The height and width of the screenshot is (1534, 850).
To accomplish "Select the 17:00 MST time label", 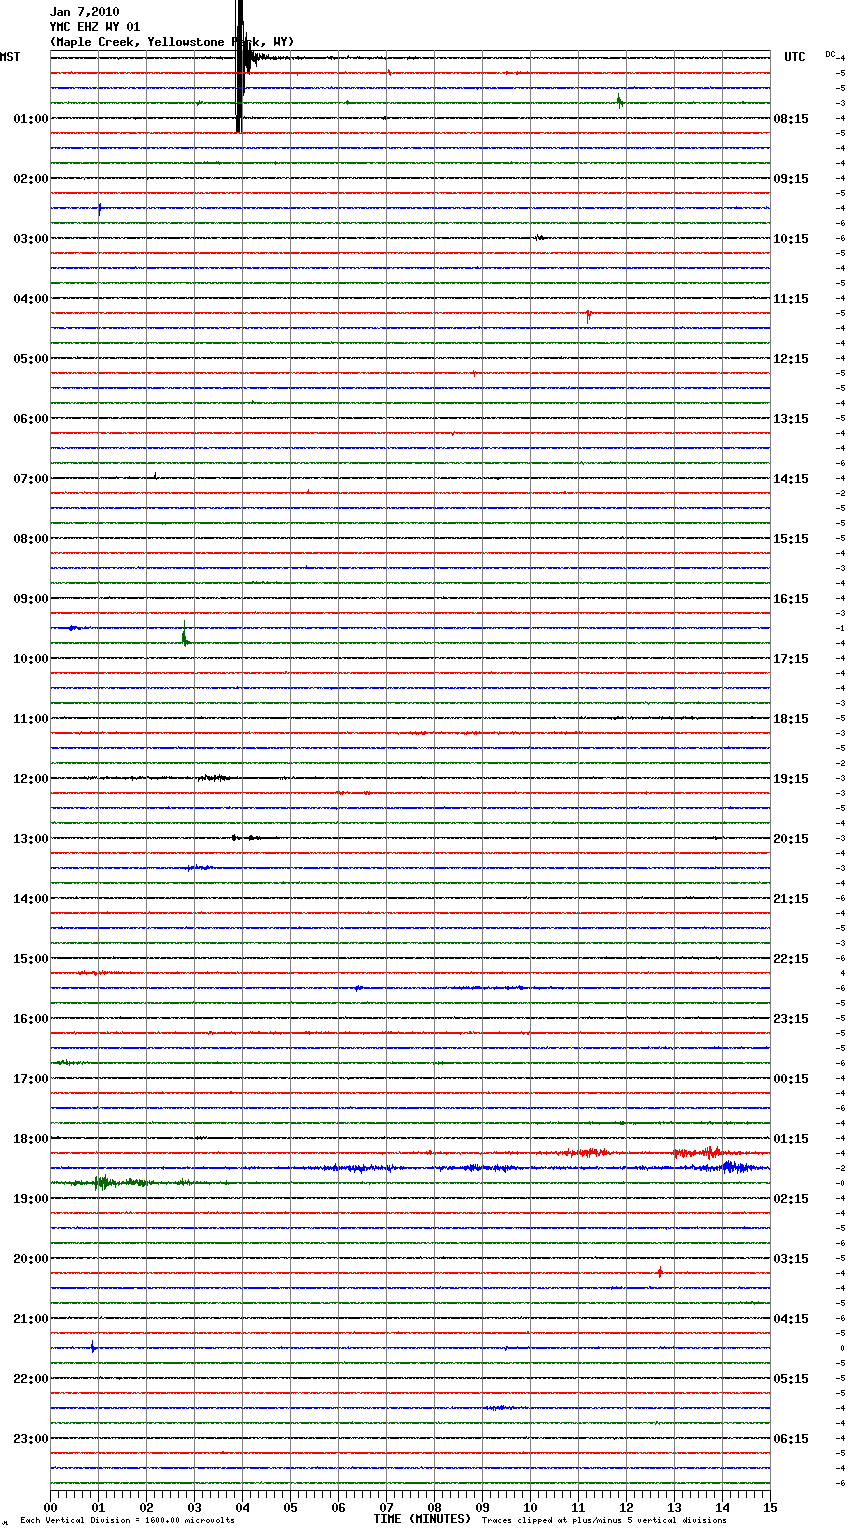I will pos(31,1079).
